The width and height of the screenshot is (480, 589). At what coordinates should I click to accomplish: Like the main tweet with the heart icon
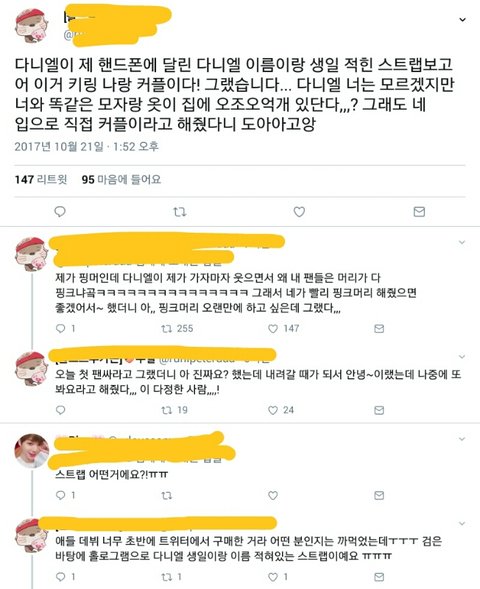pyautogui.click(x=299, y=212)
